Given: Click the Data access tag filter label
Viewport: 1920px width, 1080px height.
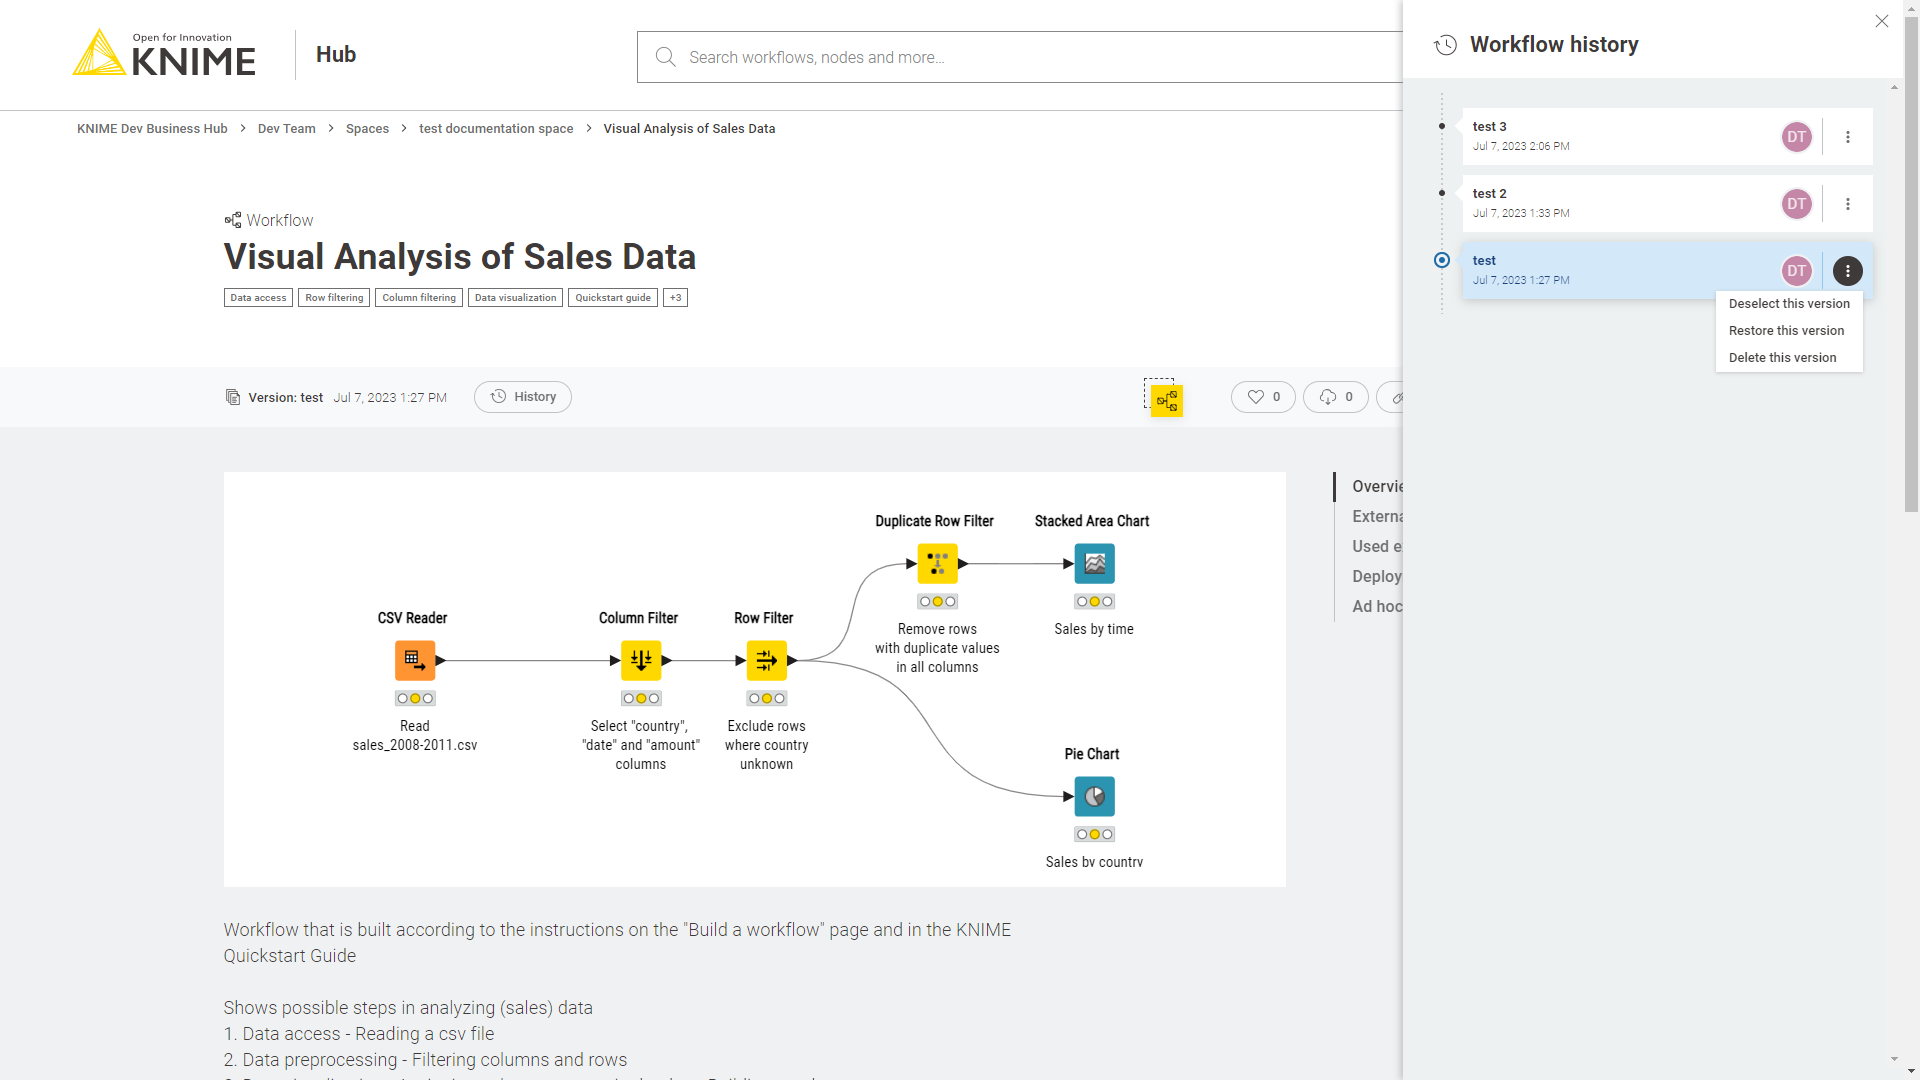Looking at the screenshot, I should (257, 297).
